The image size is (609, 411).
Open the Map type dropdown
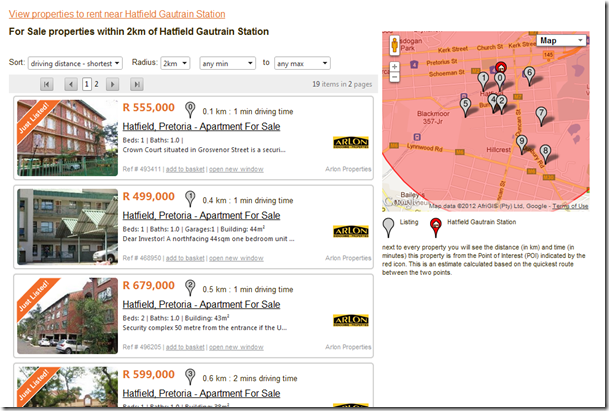click(561, 40)
